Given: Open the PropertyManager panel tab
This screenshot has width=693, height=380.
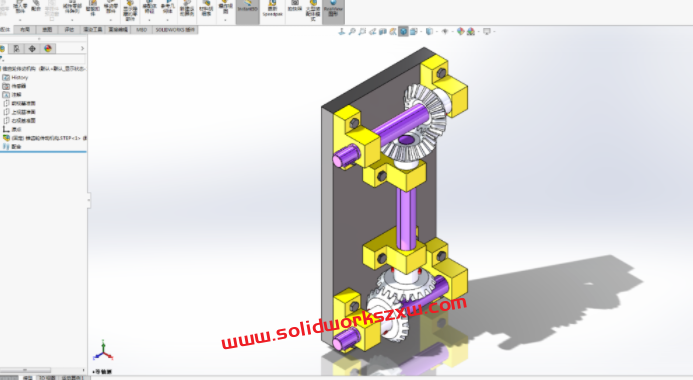Looking at the screenshot, I should (16, 49).
